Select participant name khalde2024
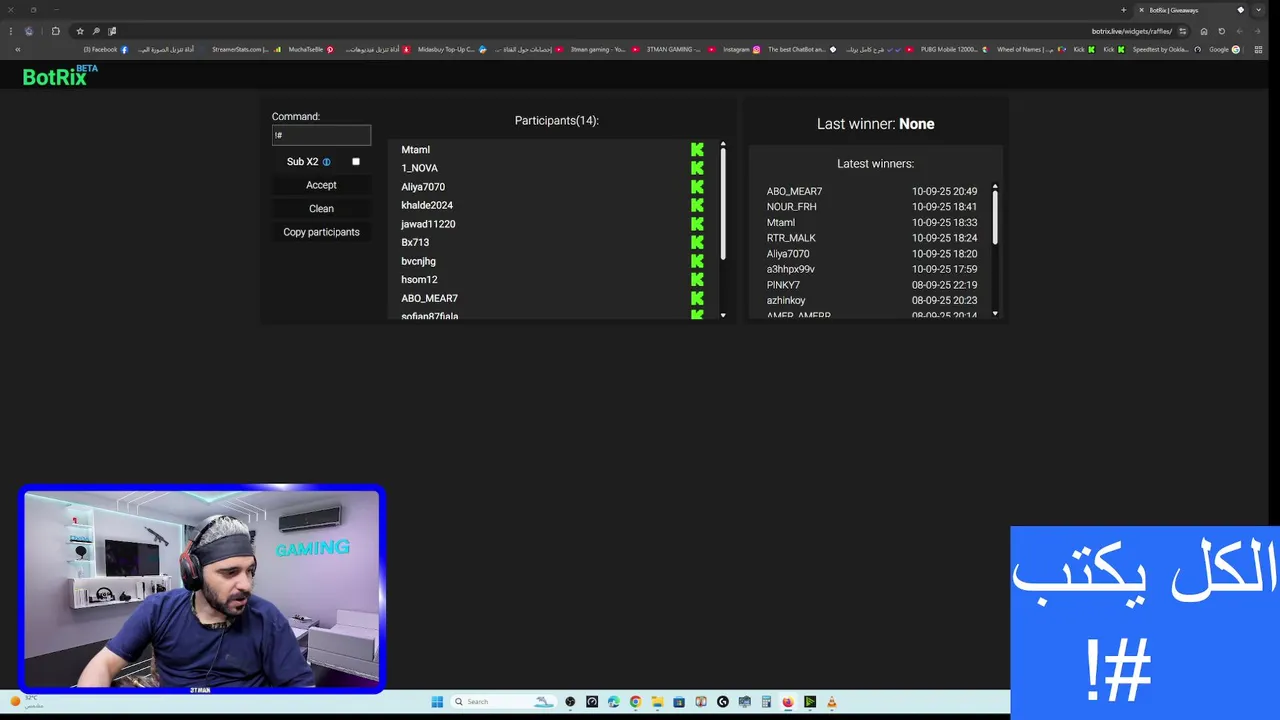Image resolution: width=1280 pixels, height=720 pixels. coord(427,205)
